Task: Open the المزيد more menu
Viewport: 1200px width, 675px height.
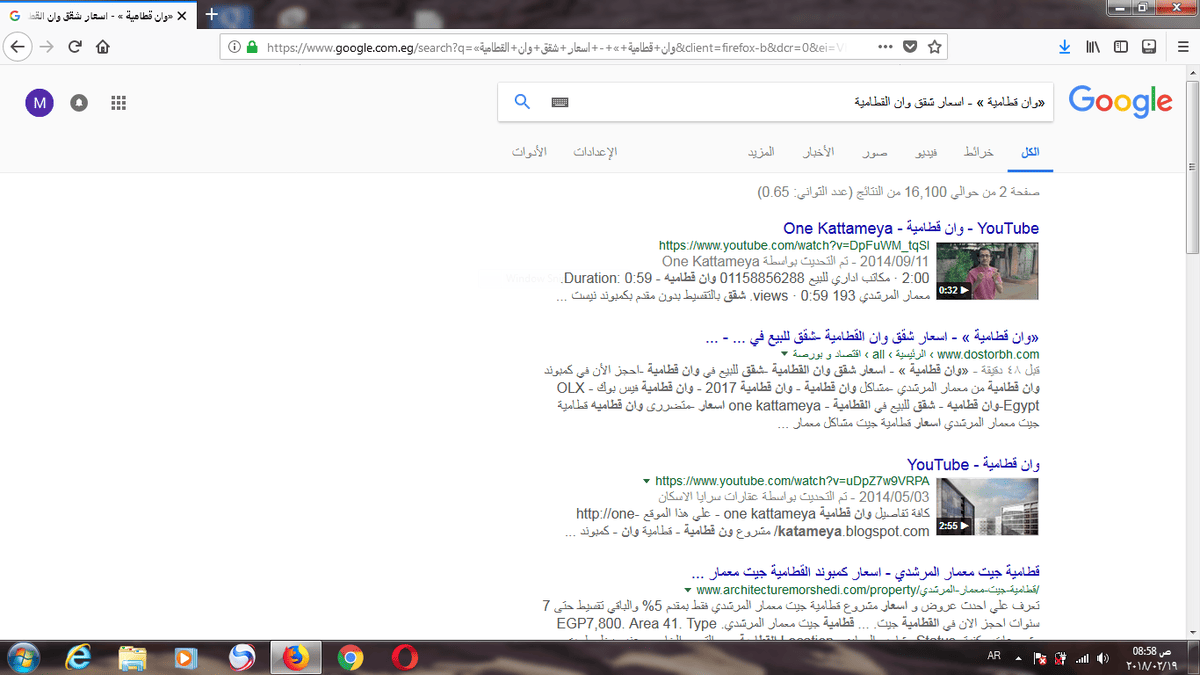Action: 762,152
